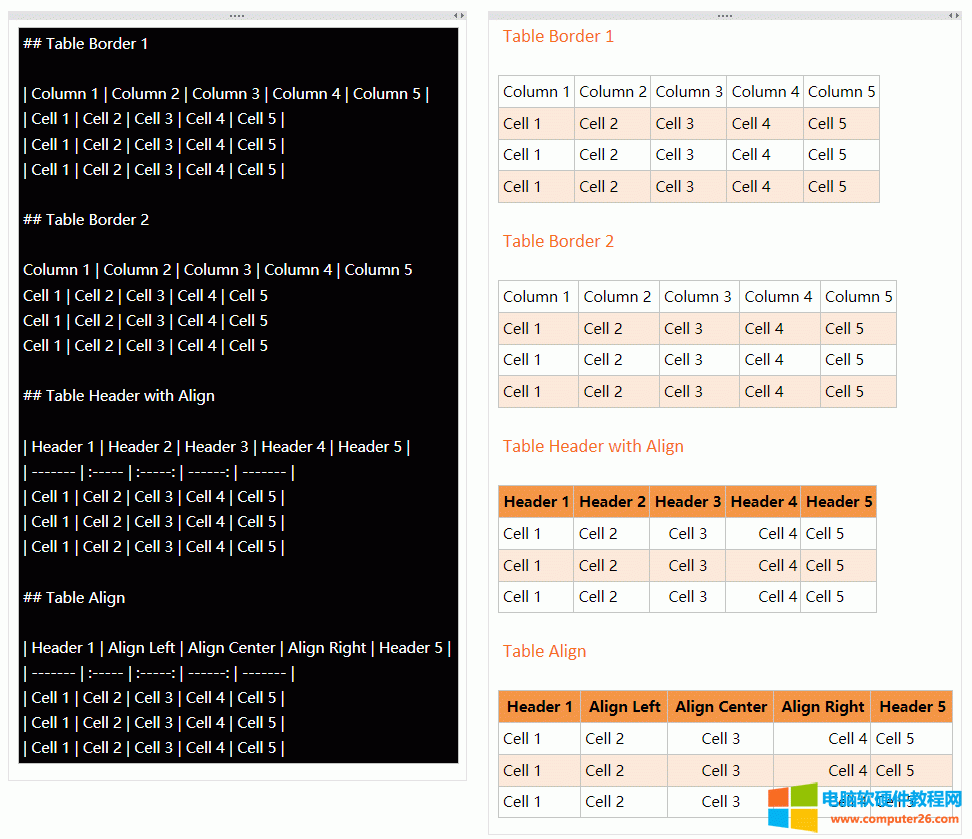Place cursor on "## Table Border 1" editor line

[x=86, y=44]
